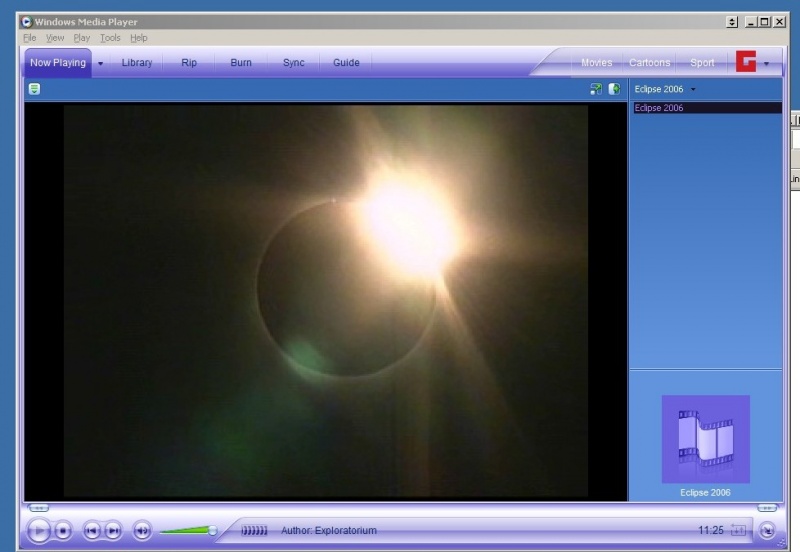This screenshot has height=552, width=800.
Task: Switch to the Library tab
Action: (137, 62)
